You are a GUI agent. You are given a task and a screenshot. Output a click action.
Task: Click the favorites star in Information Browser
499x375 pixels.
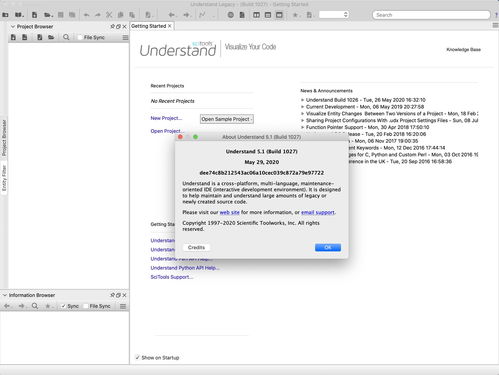tap(48, 306)
